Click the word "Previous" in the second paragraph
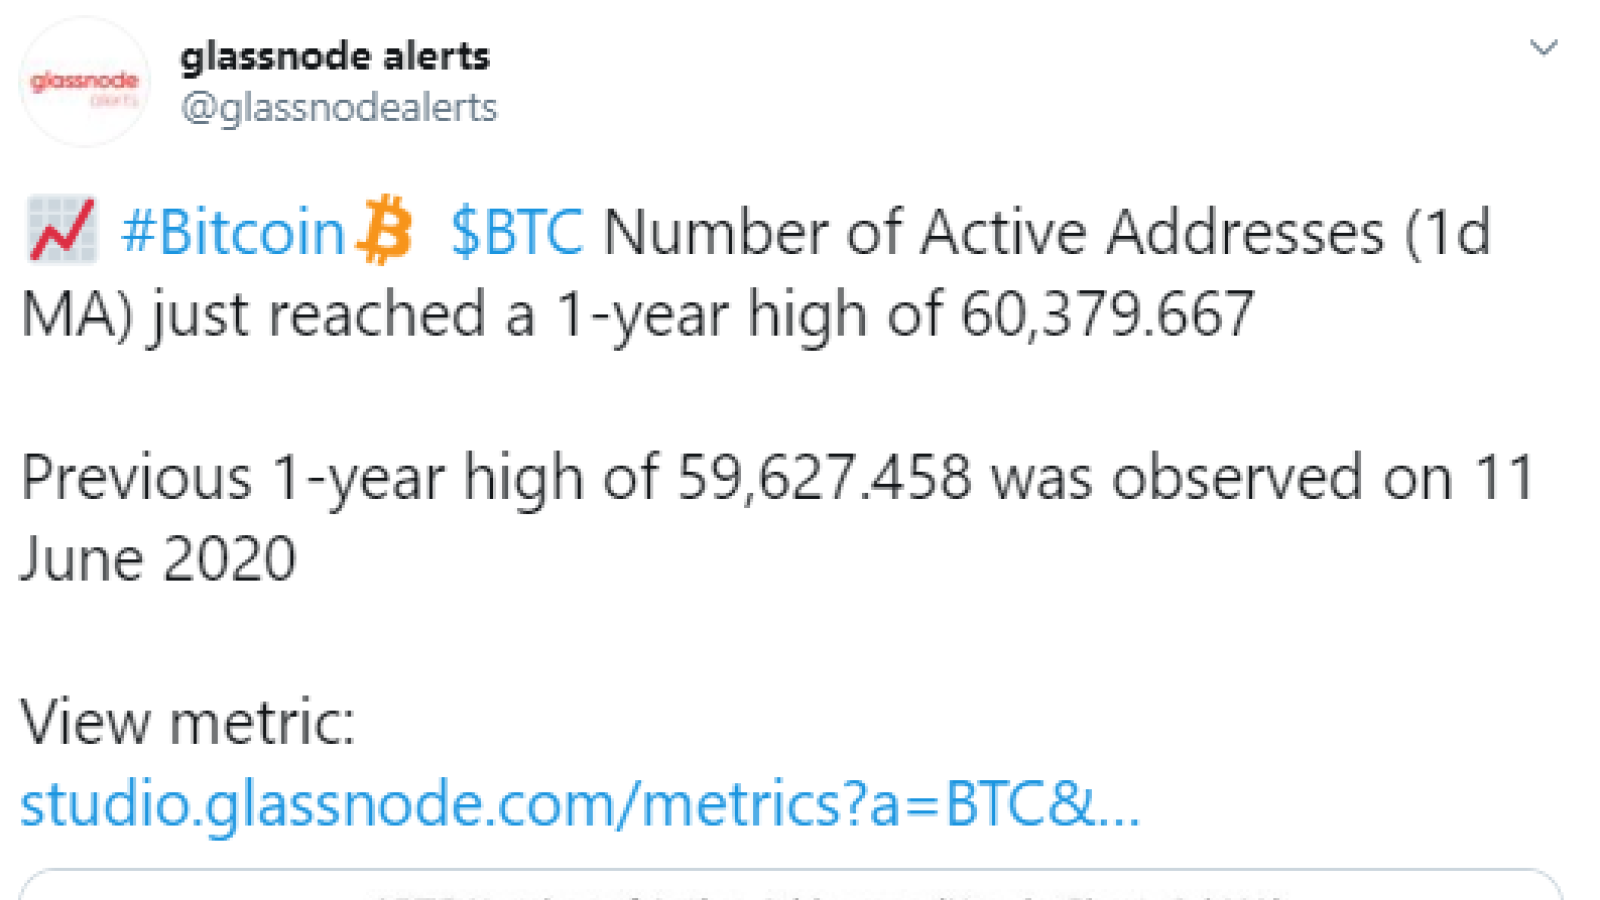Viewport: 1600px width, 900px height. tap(136, 477)
